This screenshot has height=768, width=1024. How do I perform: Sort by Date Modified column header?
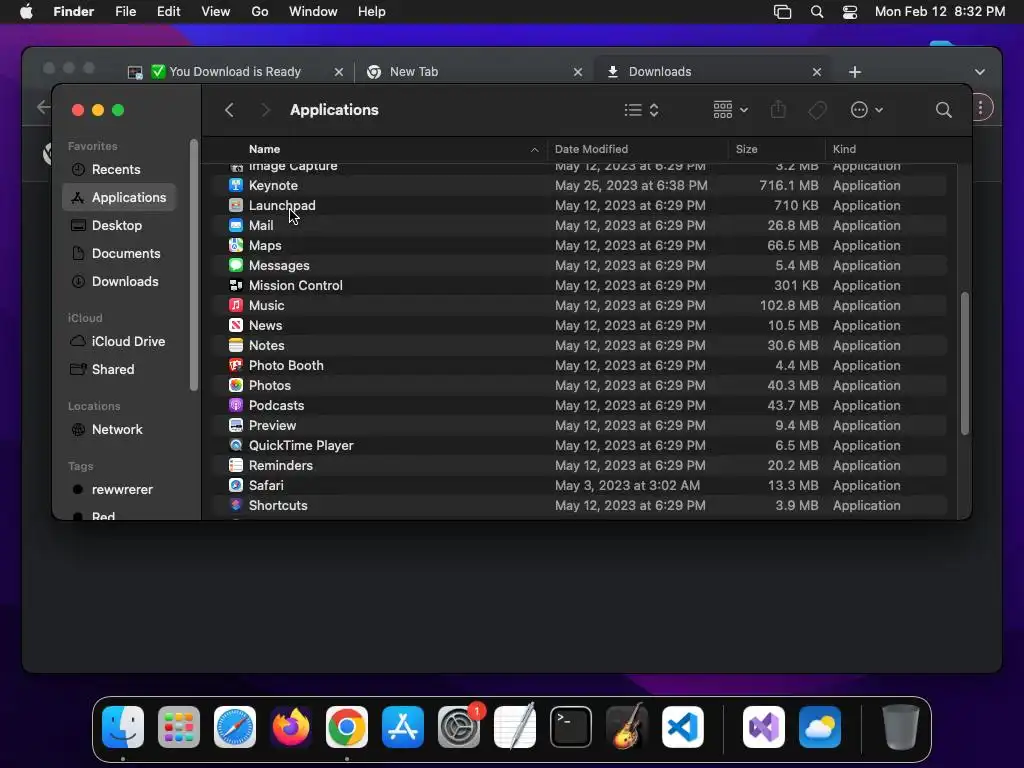pyautogui.click(x=637, y=150)
